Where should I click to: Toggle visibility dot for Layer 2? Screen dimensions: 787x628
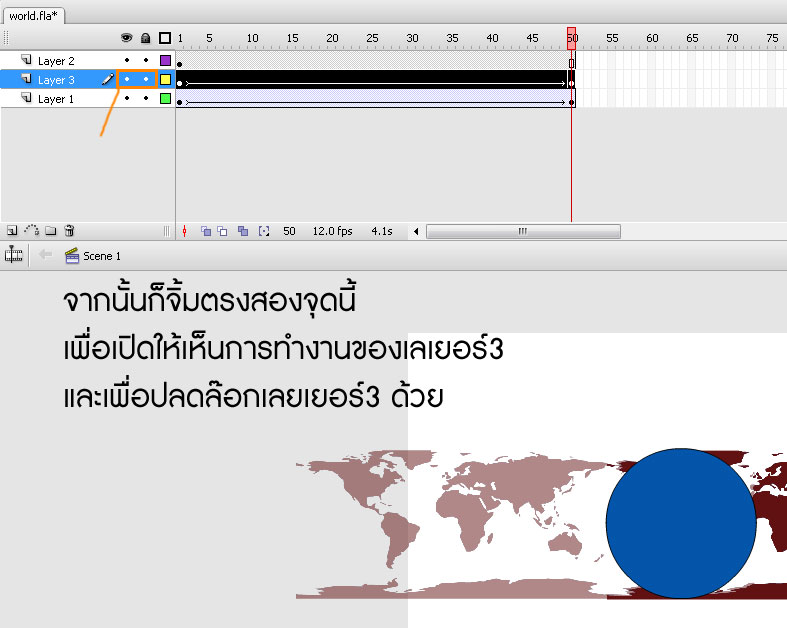tap(127, 60)
